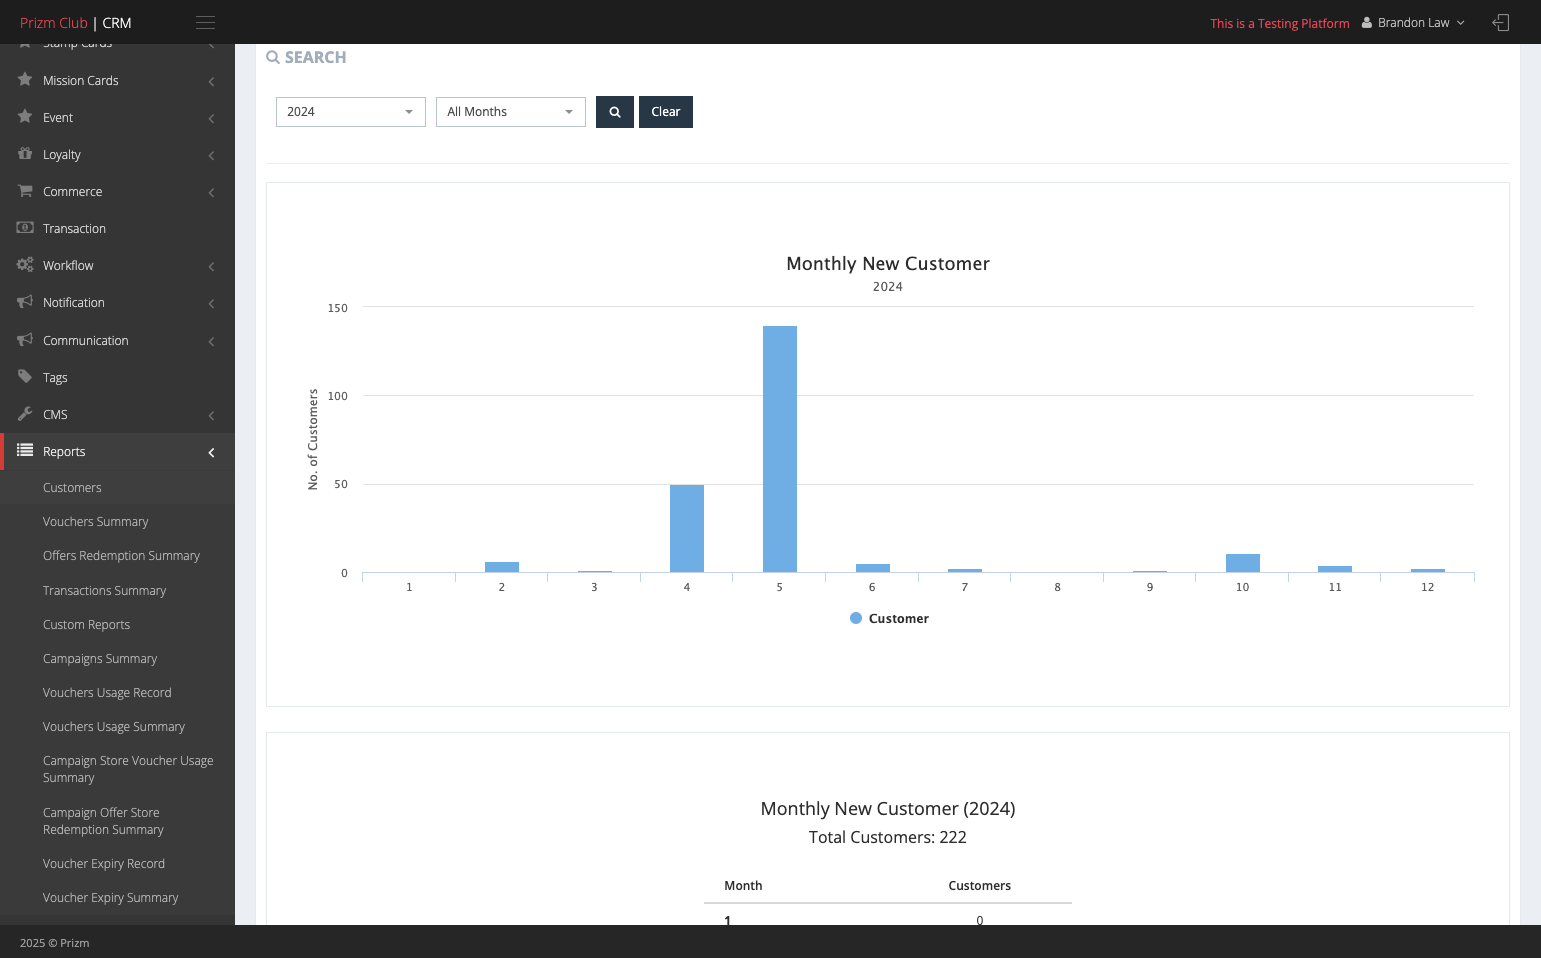Open Vouchers Usage Summary report
The image size is (1541, 958).
click(114, 727)
